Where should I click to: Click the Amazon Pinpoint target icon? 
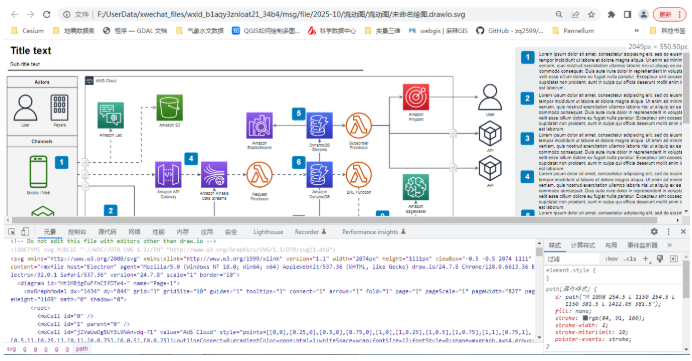point(416,97)
